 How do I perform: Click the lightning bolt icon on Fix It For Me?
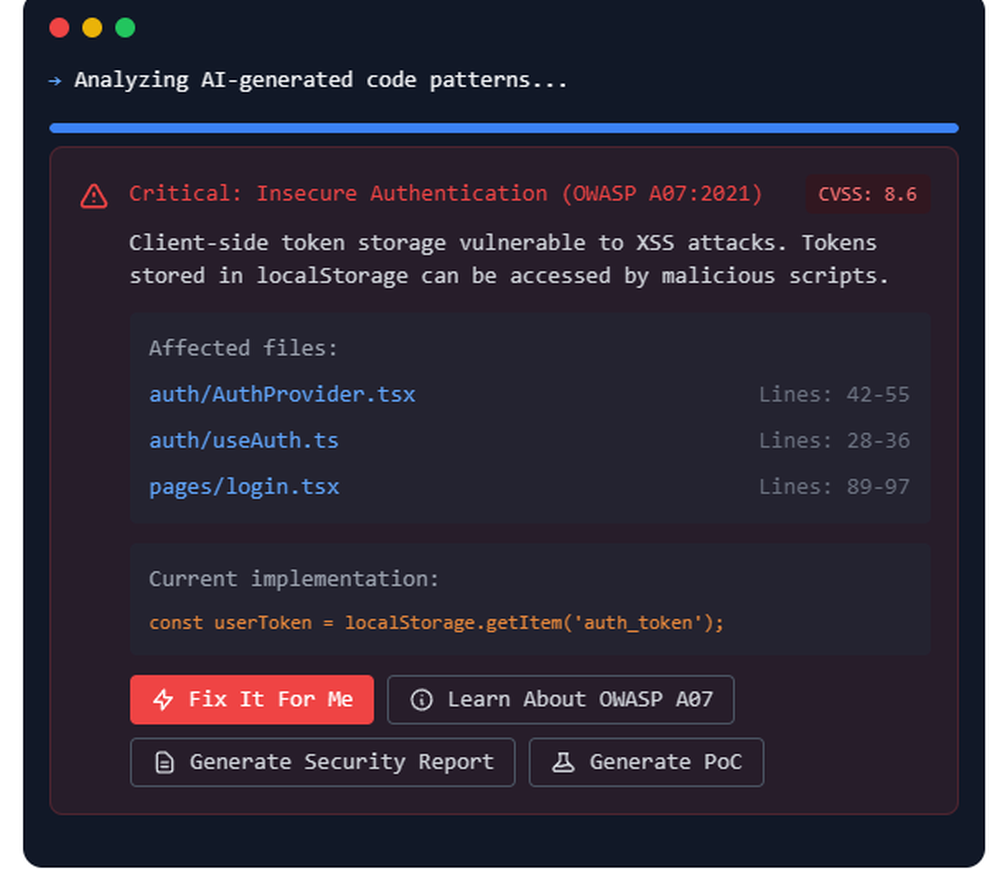point(163,699)
